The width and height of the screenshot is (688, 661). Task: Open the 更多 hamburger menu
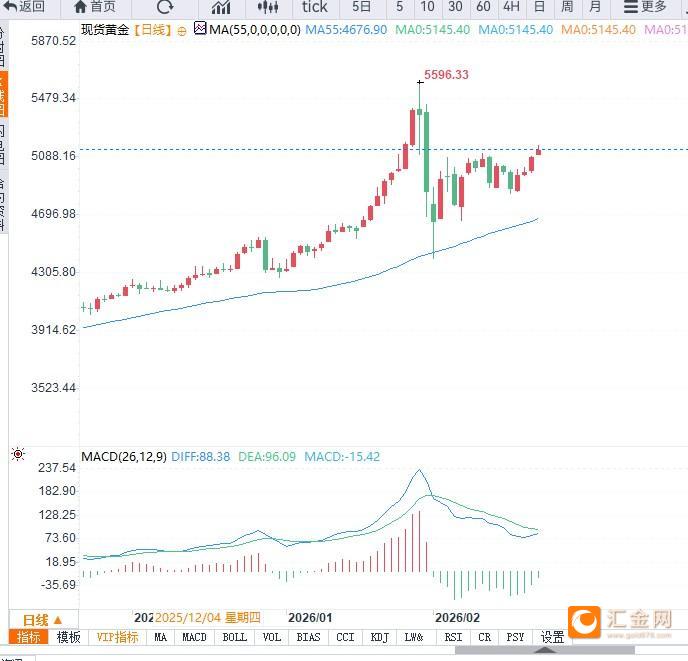coord(645,7)
